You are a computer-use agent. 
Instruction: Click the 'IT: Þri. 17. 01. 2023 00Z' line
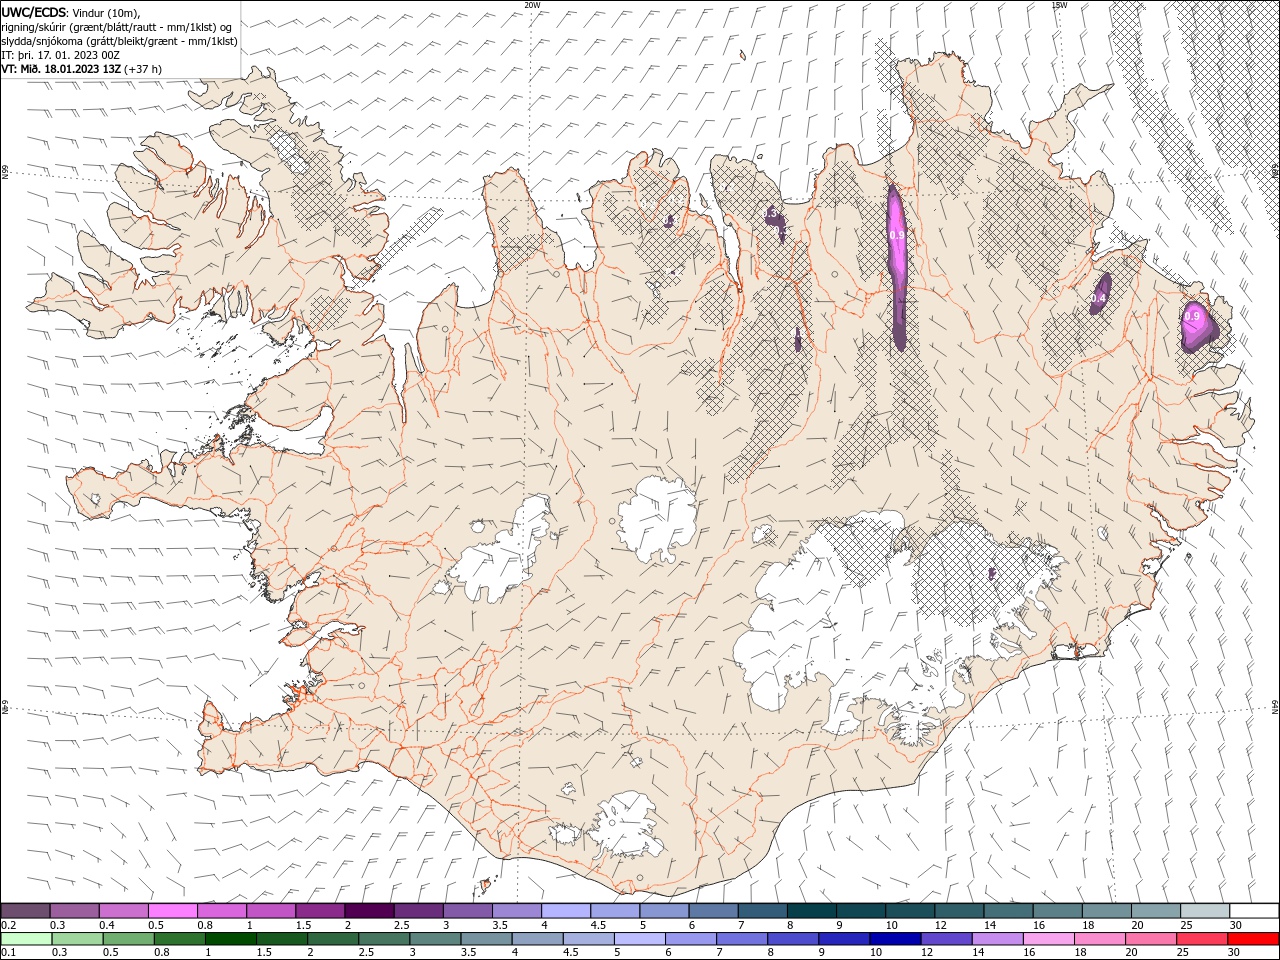pyautogui.click(x=61, y=55)
